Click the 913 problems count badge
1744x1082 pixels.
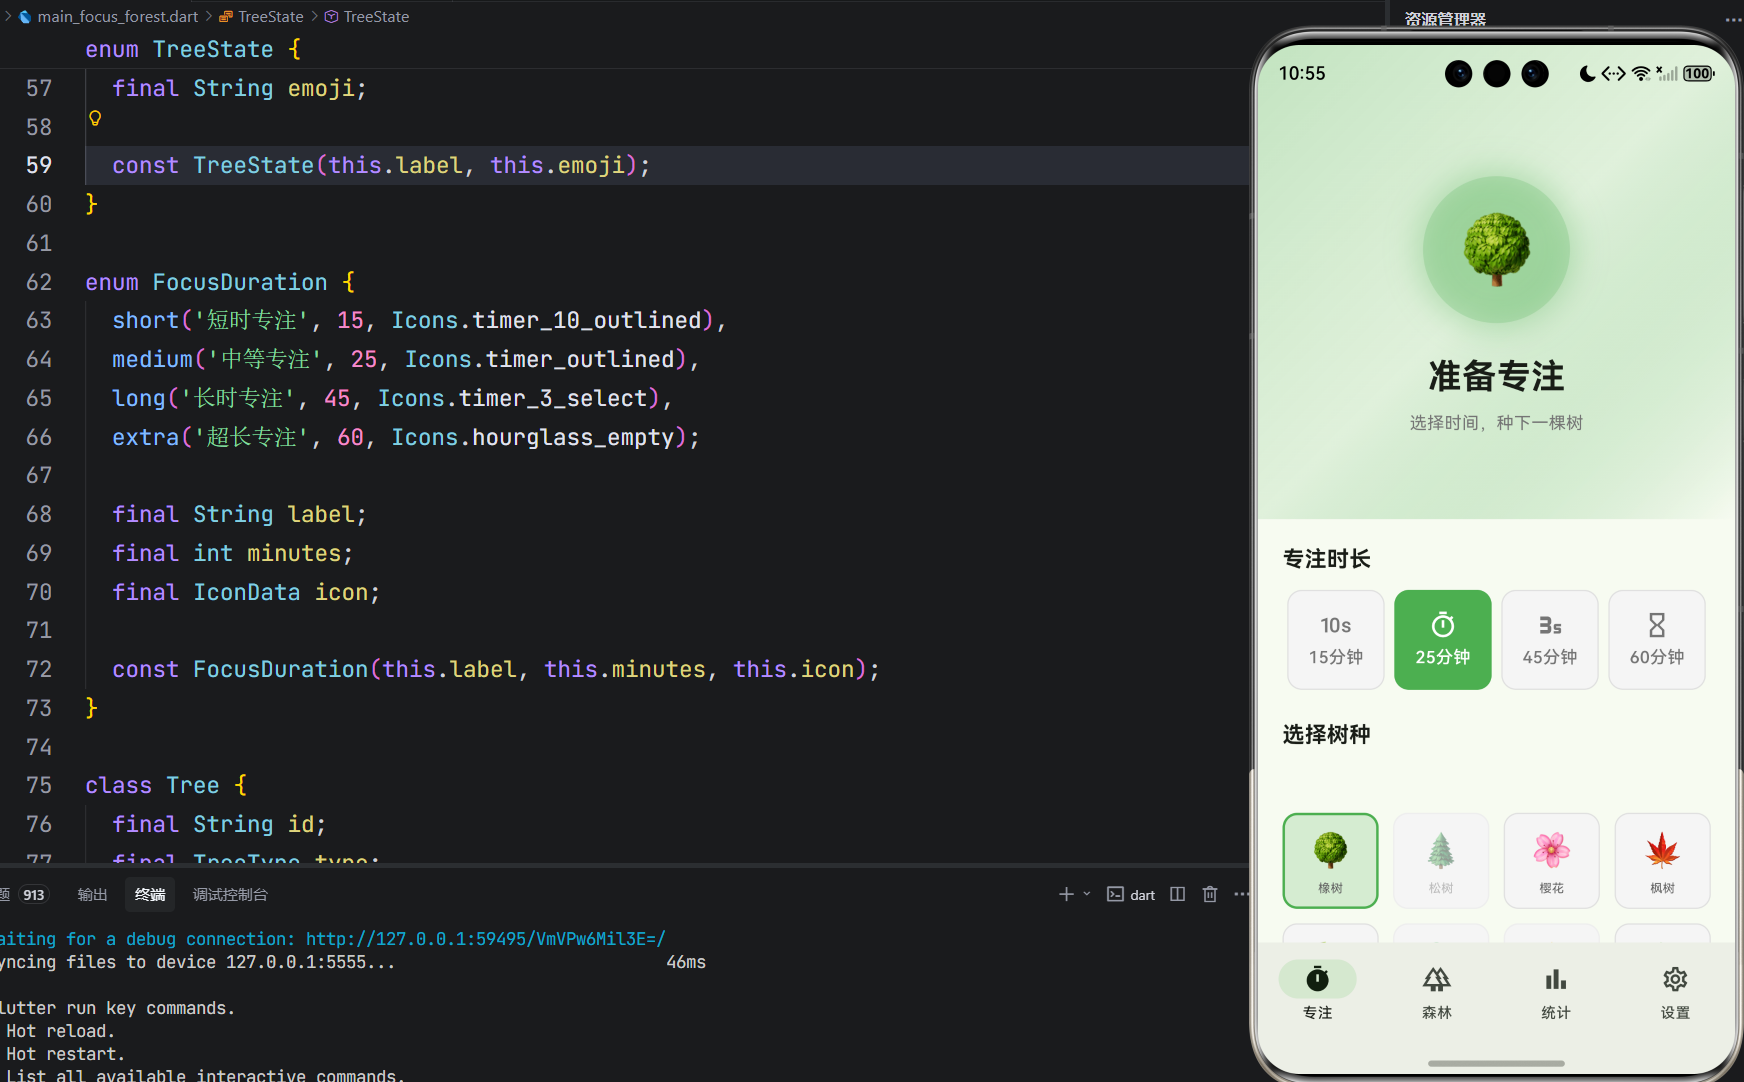tap(34, 895)
